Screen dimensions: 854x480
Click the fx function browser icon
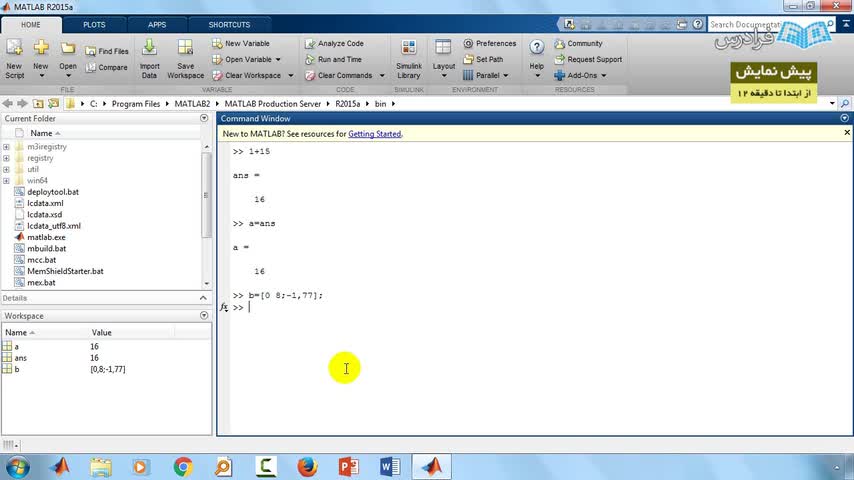[224, 307]
